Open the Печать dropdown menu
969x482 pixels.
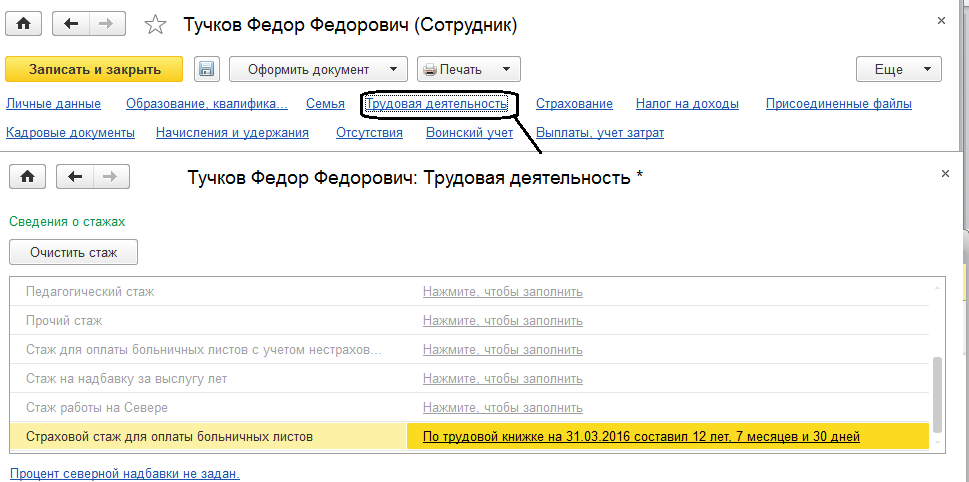tap(469, 69)
